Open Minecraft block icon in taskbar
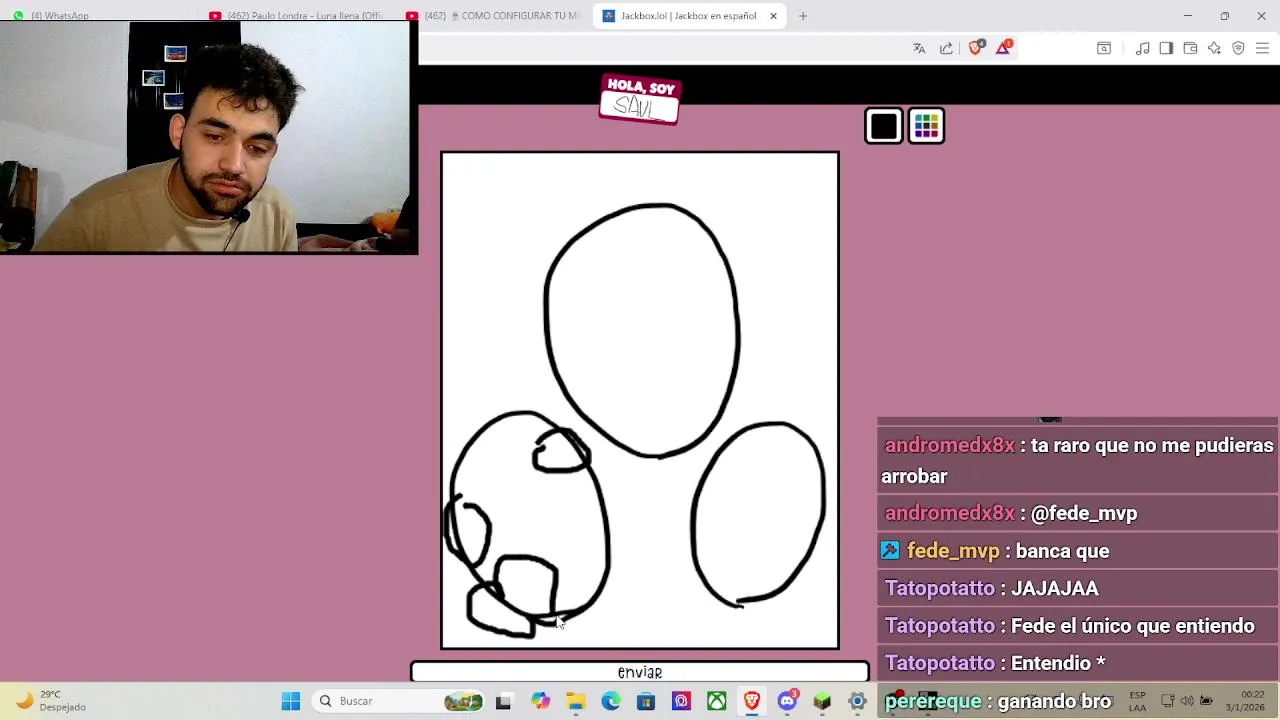The width and height of the screenshot is (1280, 720). (x=822, y=701)
